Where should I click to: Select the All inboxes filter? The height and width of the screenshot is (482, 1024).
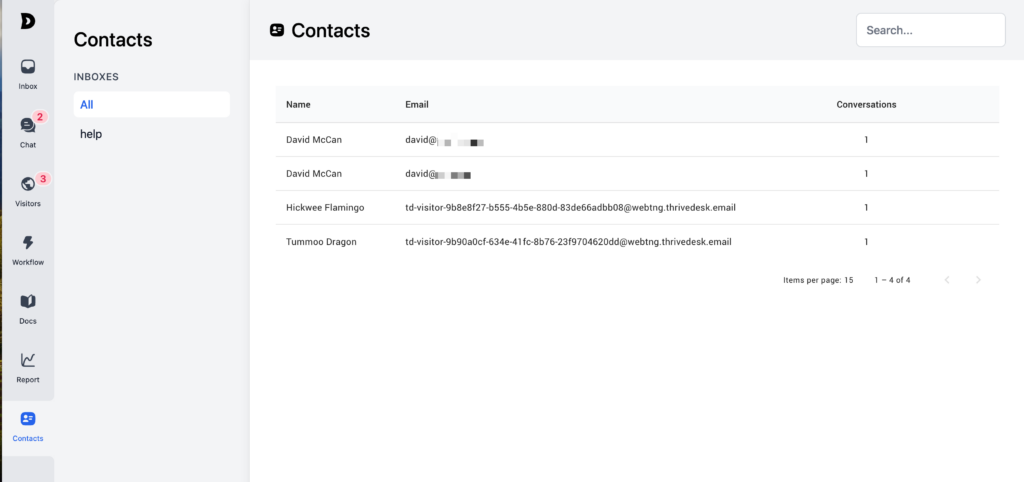[151, 104]
